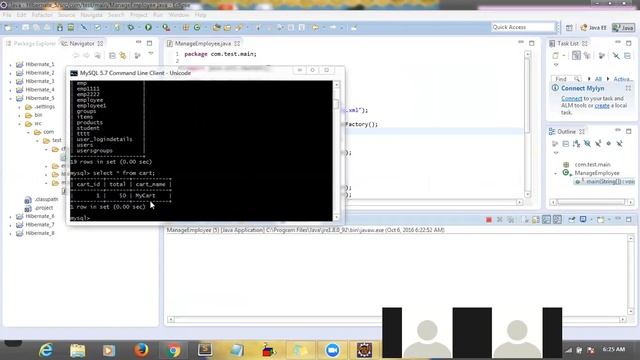Expand the Hibernate_4 project

10,90
